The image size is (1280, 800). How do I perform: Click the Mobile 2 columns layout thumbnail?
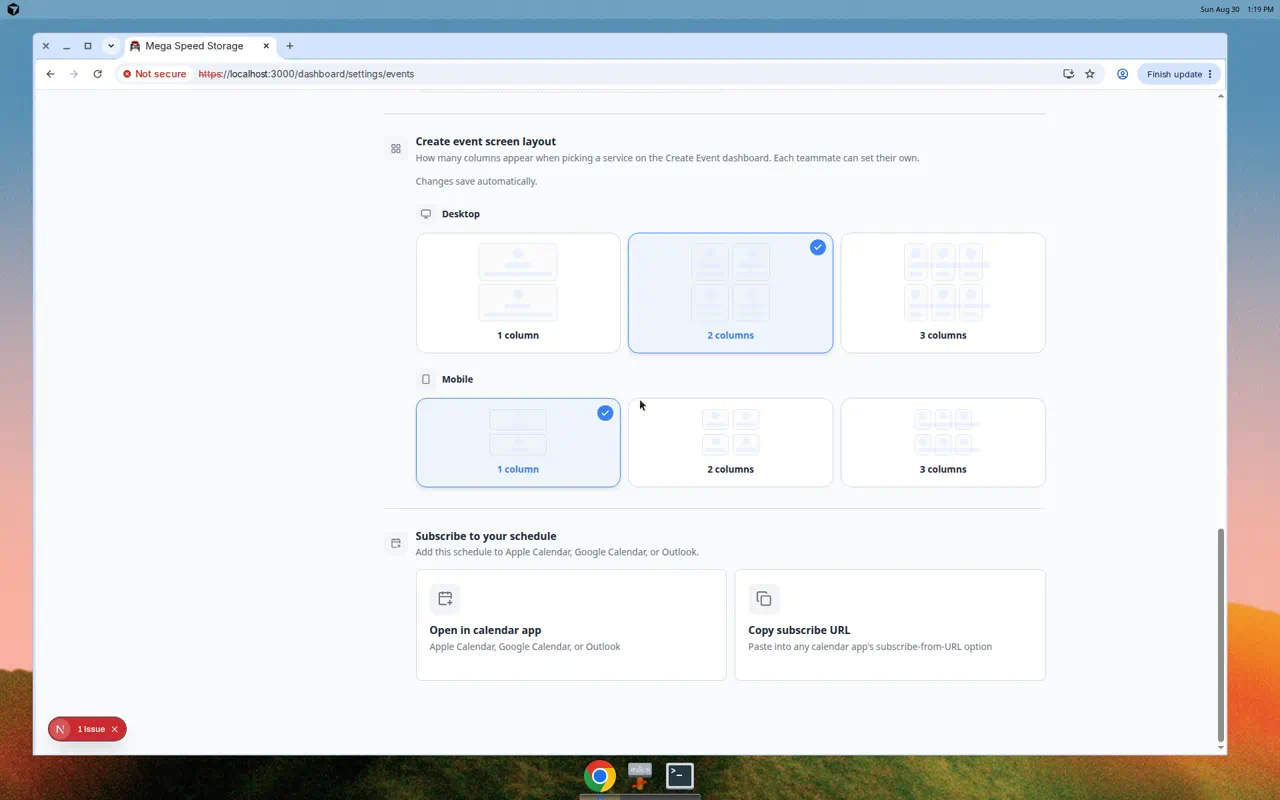(x=730, y=432)
